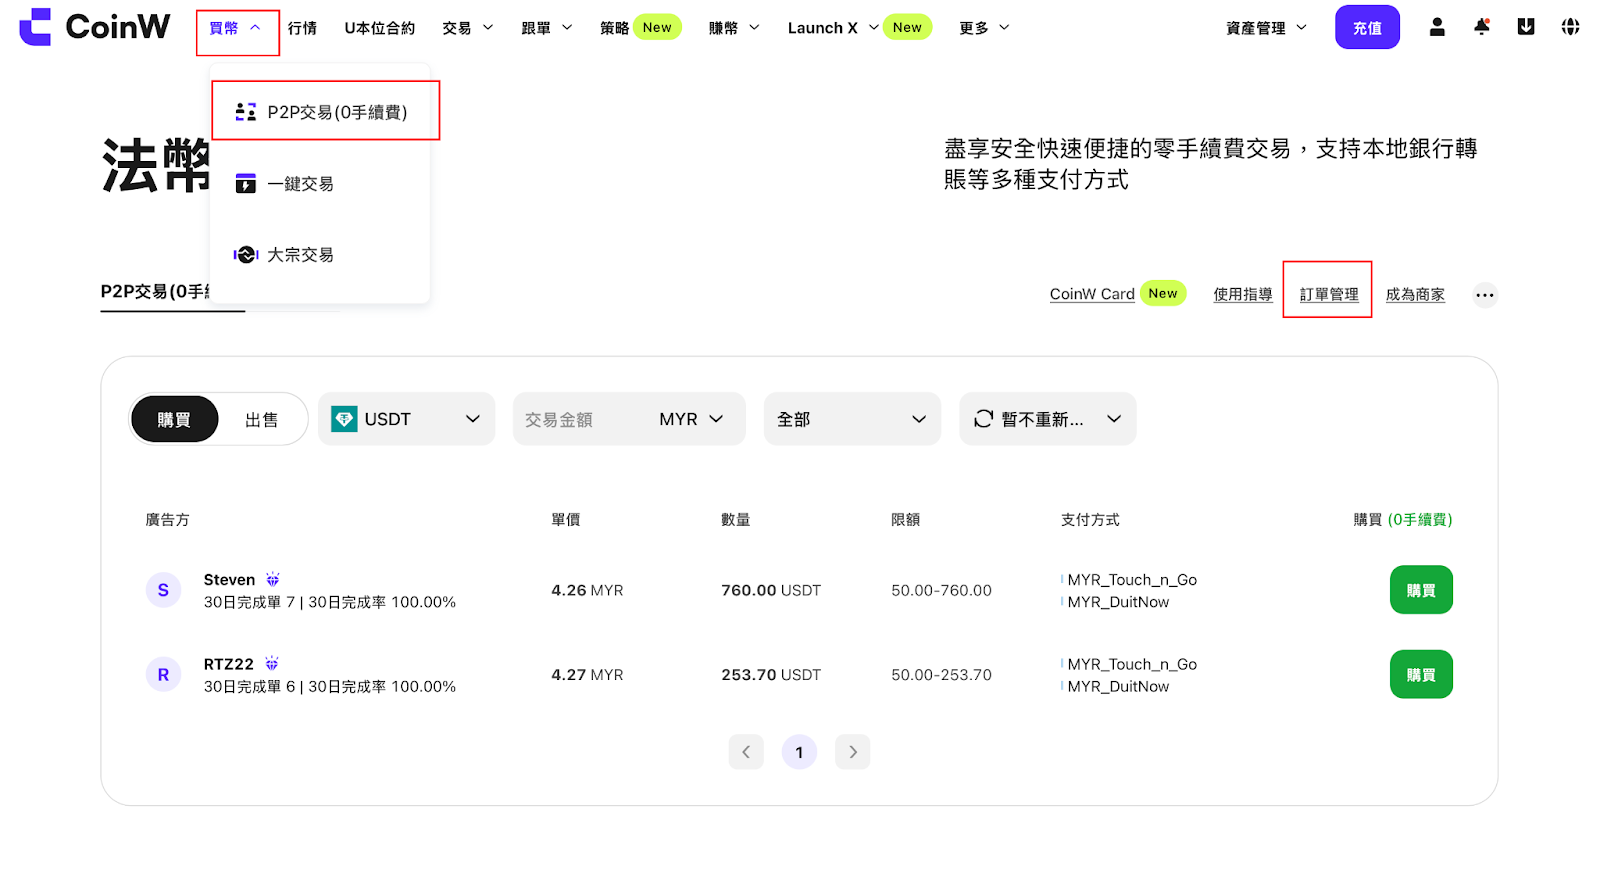Open the 全部 payment filter dropdown

(852, 419)
